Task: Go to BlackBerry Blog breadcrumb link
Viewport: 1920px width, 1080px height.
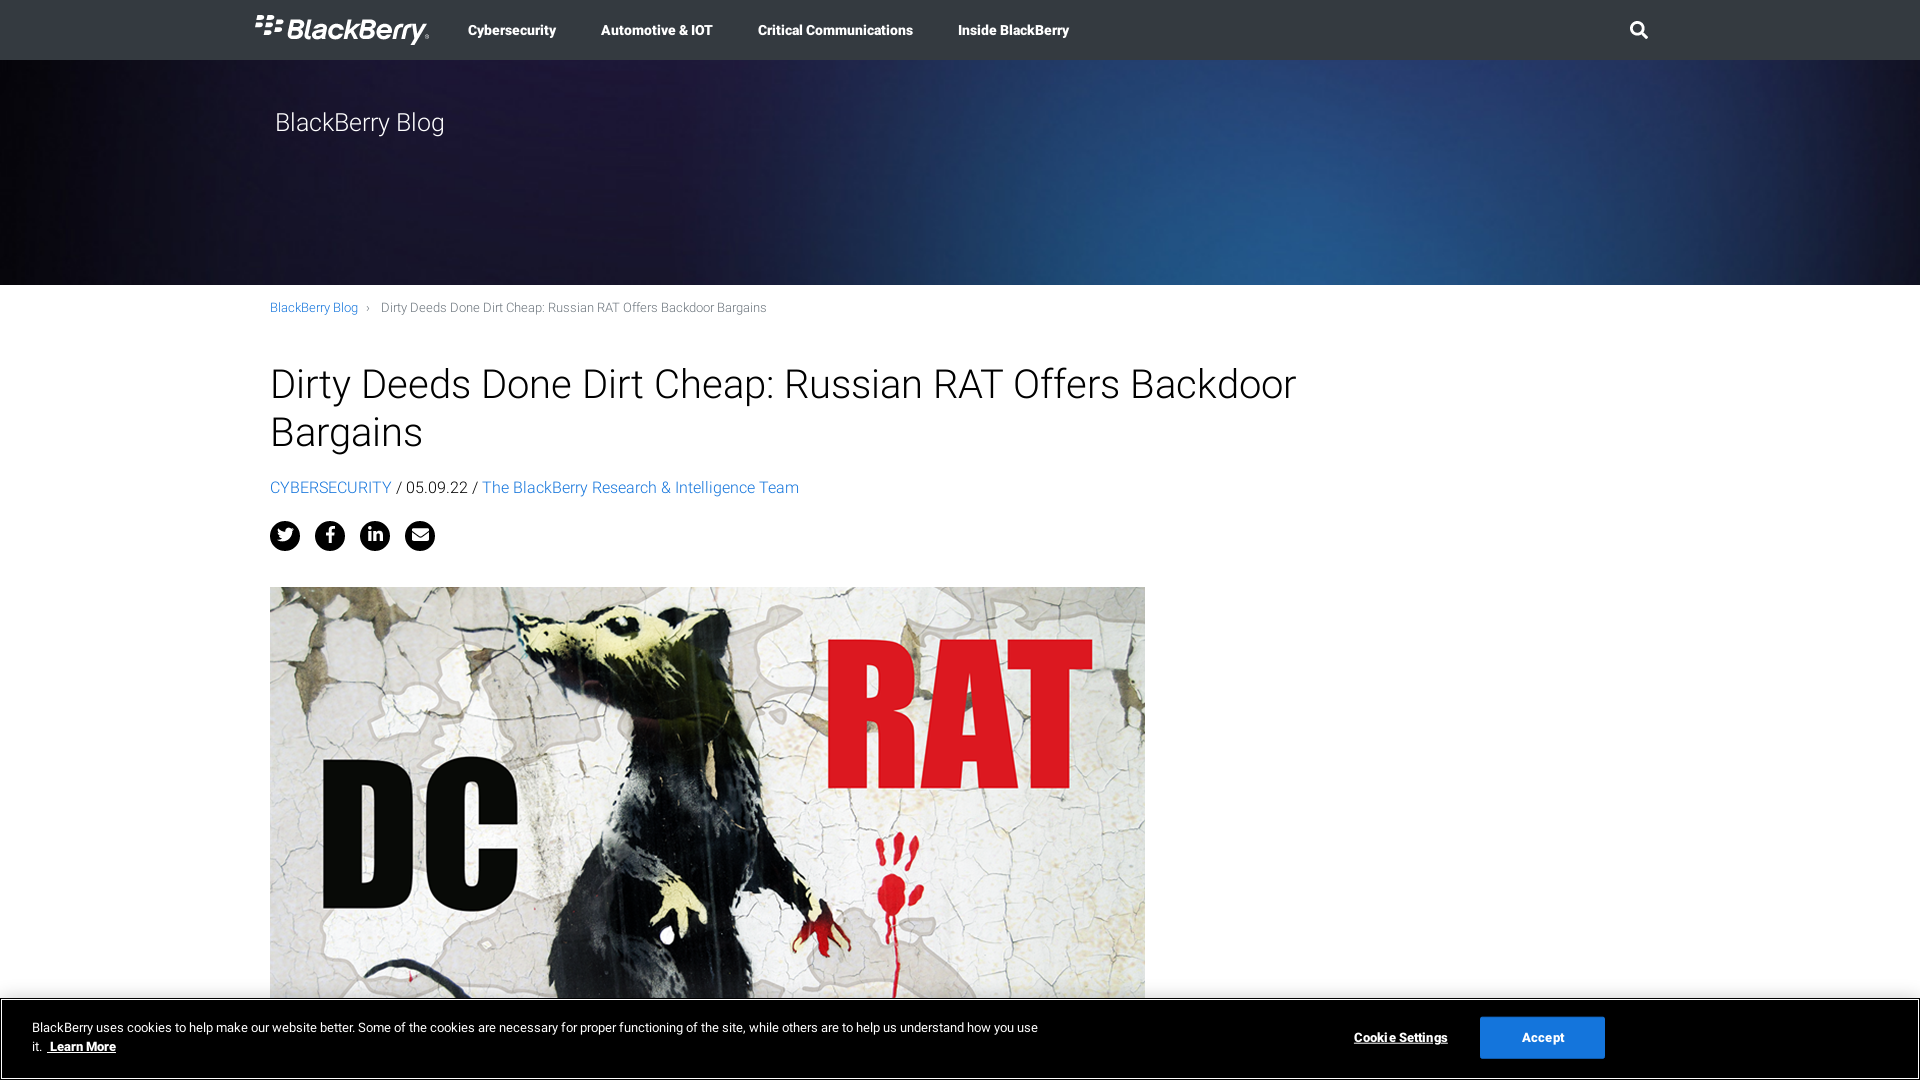Action: (314, 308)
